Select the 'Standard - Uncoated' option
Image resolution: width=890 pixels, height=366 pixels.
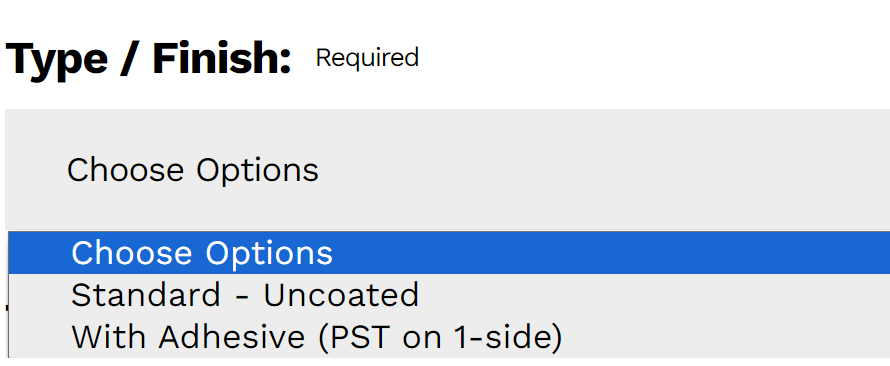[x=450, y=295]
